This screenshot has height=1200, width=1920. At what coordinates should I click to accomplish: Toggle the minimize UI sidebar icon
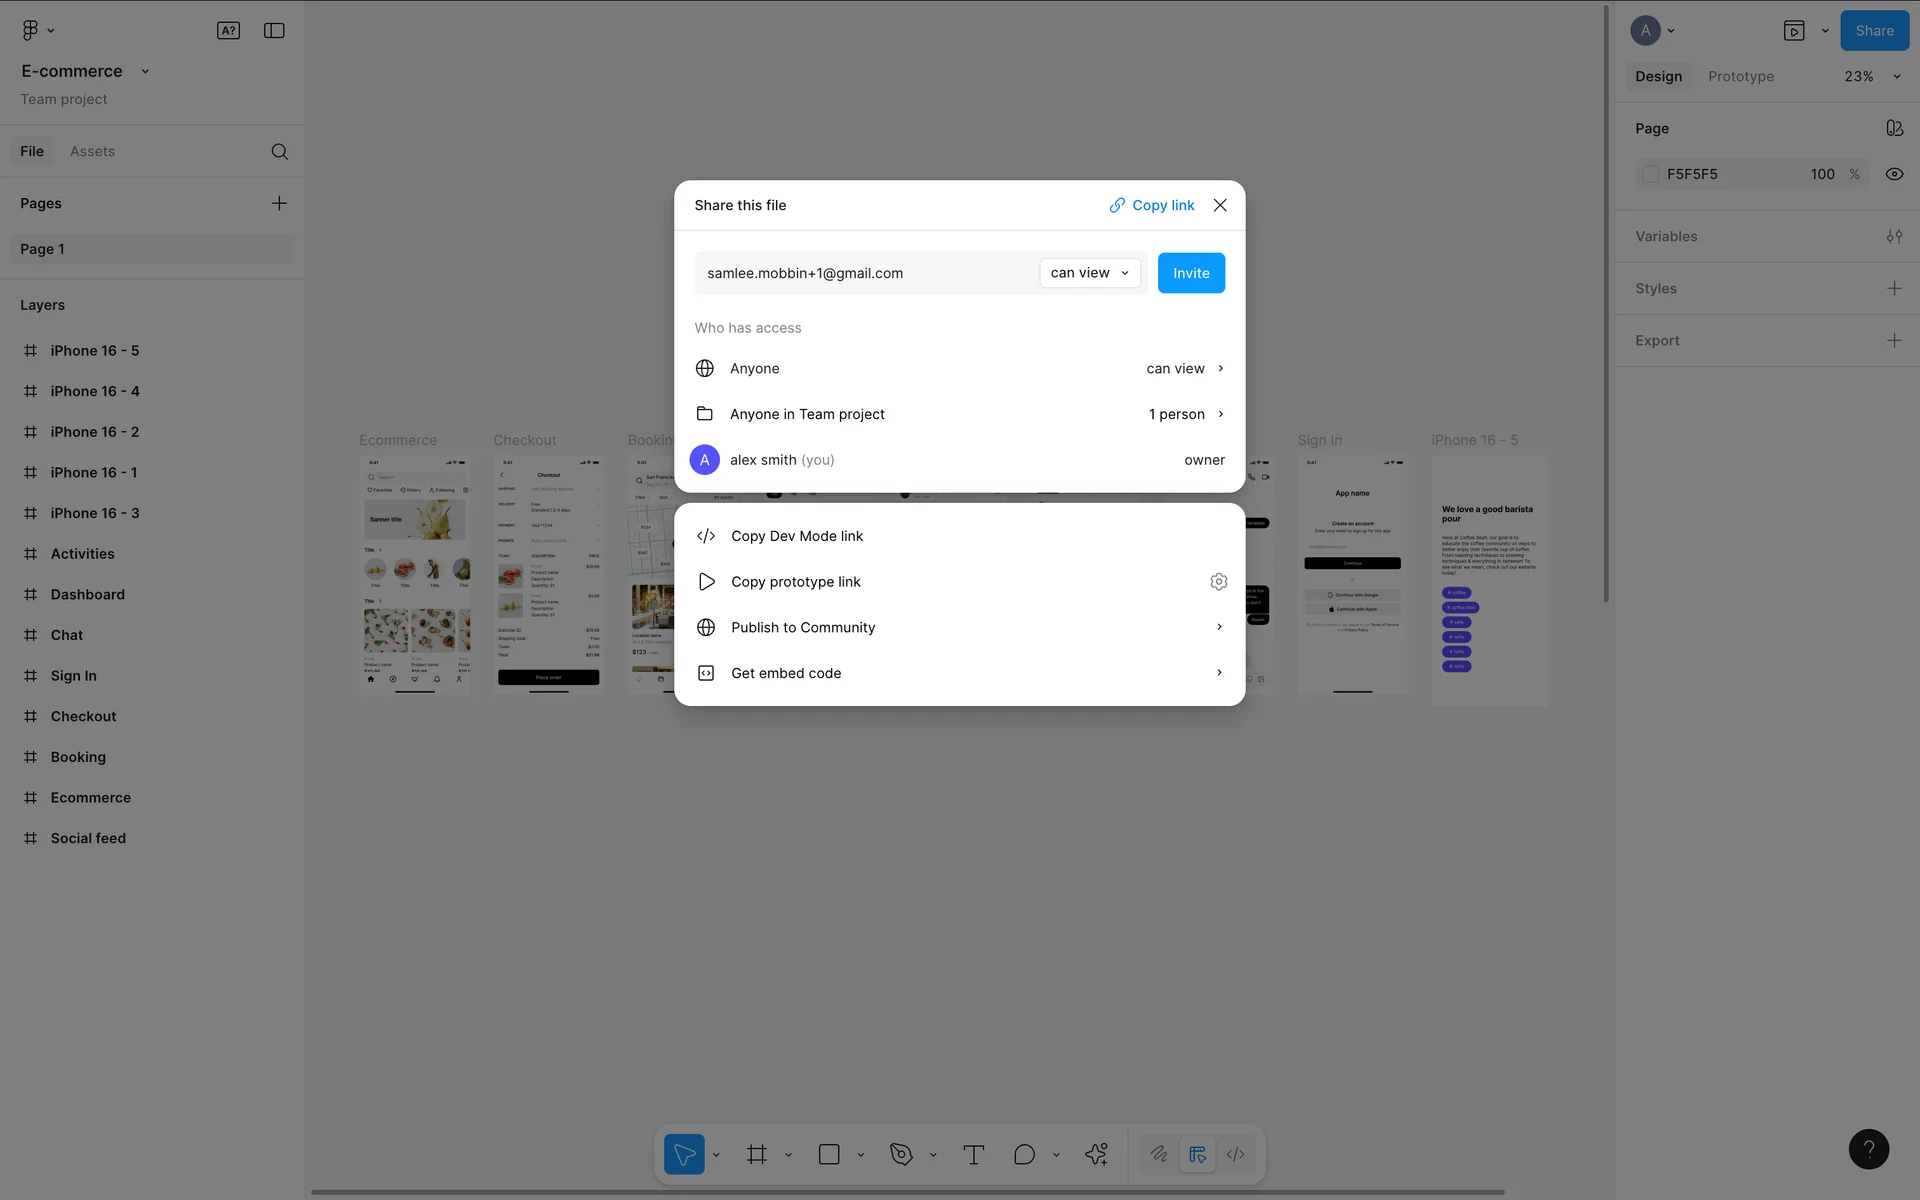274,30
